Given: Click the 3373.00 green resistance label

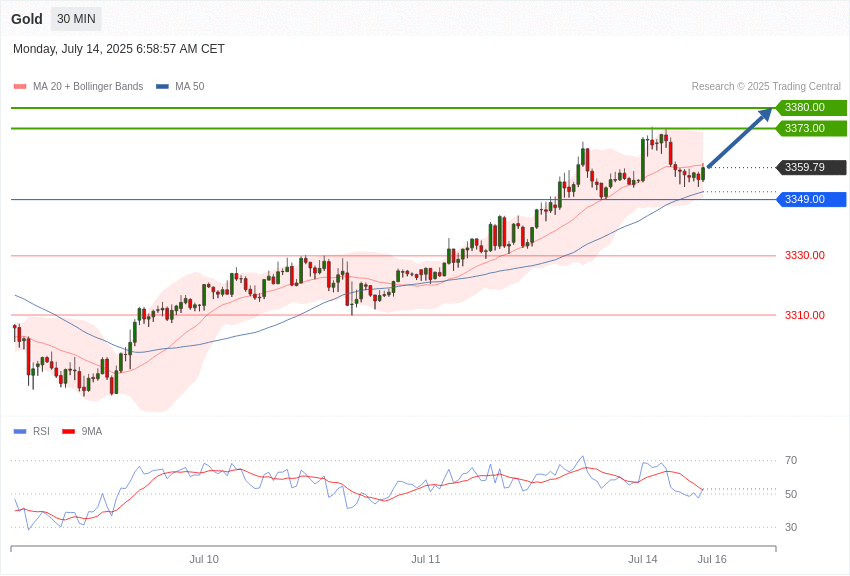Looking at the screenshot, I should [811, 128].
